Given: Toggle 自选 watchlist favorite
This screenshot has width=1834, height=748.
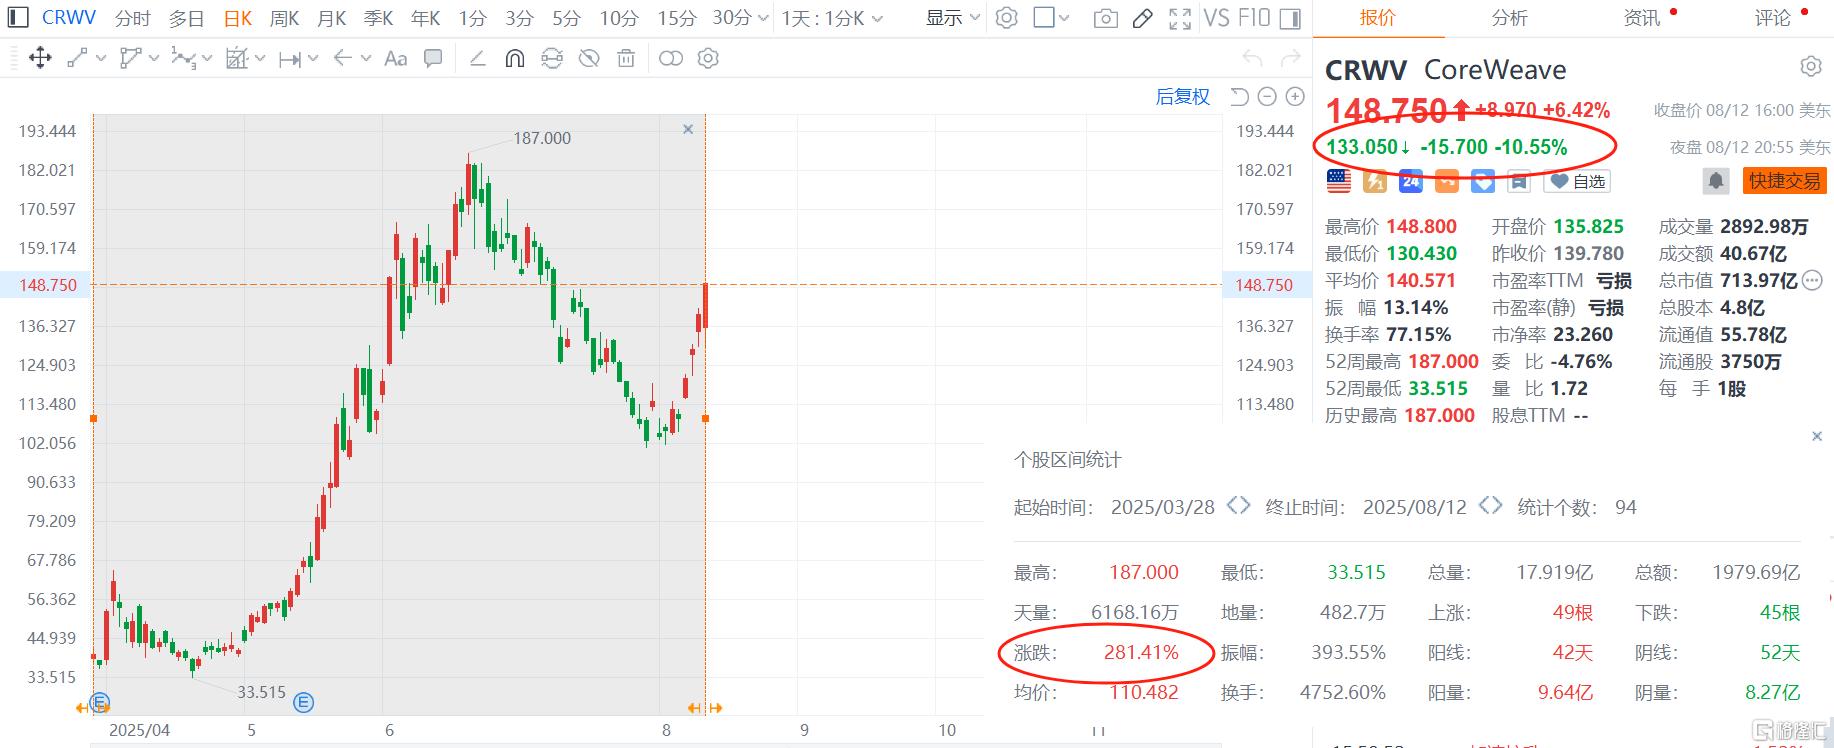Looking at the screenshot, I should (x=1578, y=181).
